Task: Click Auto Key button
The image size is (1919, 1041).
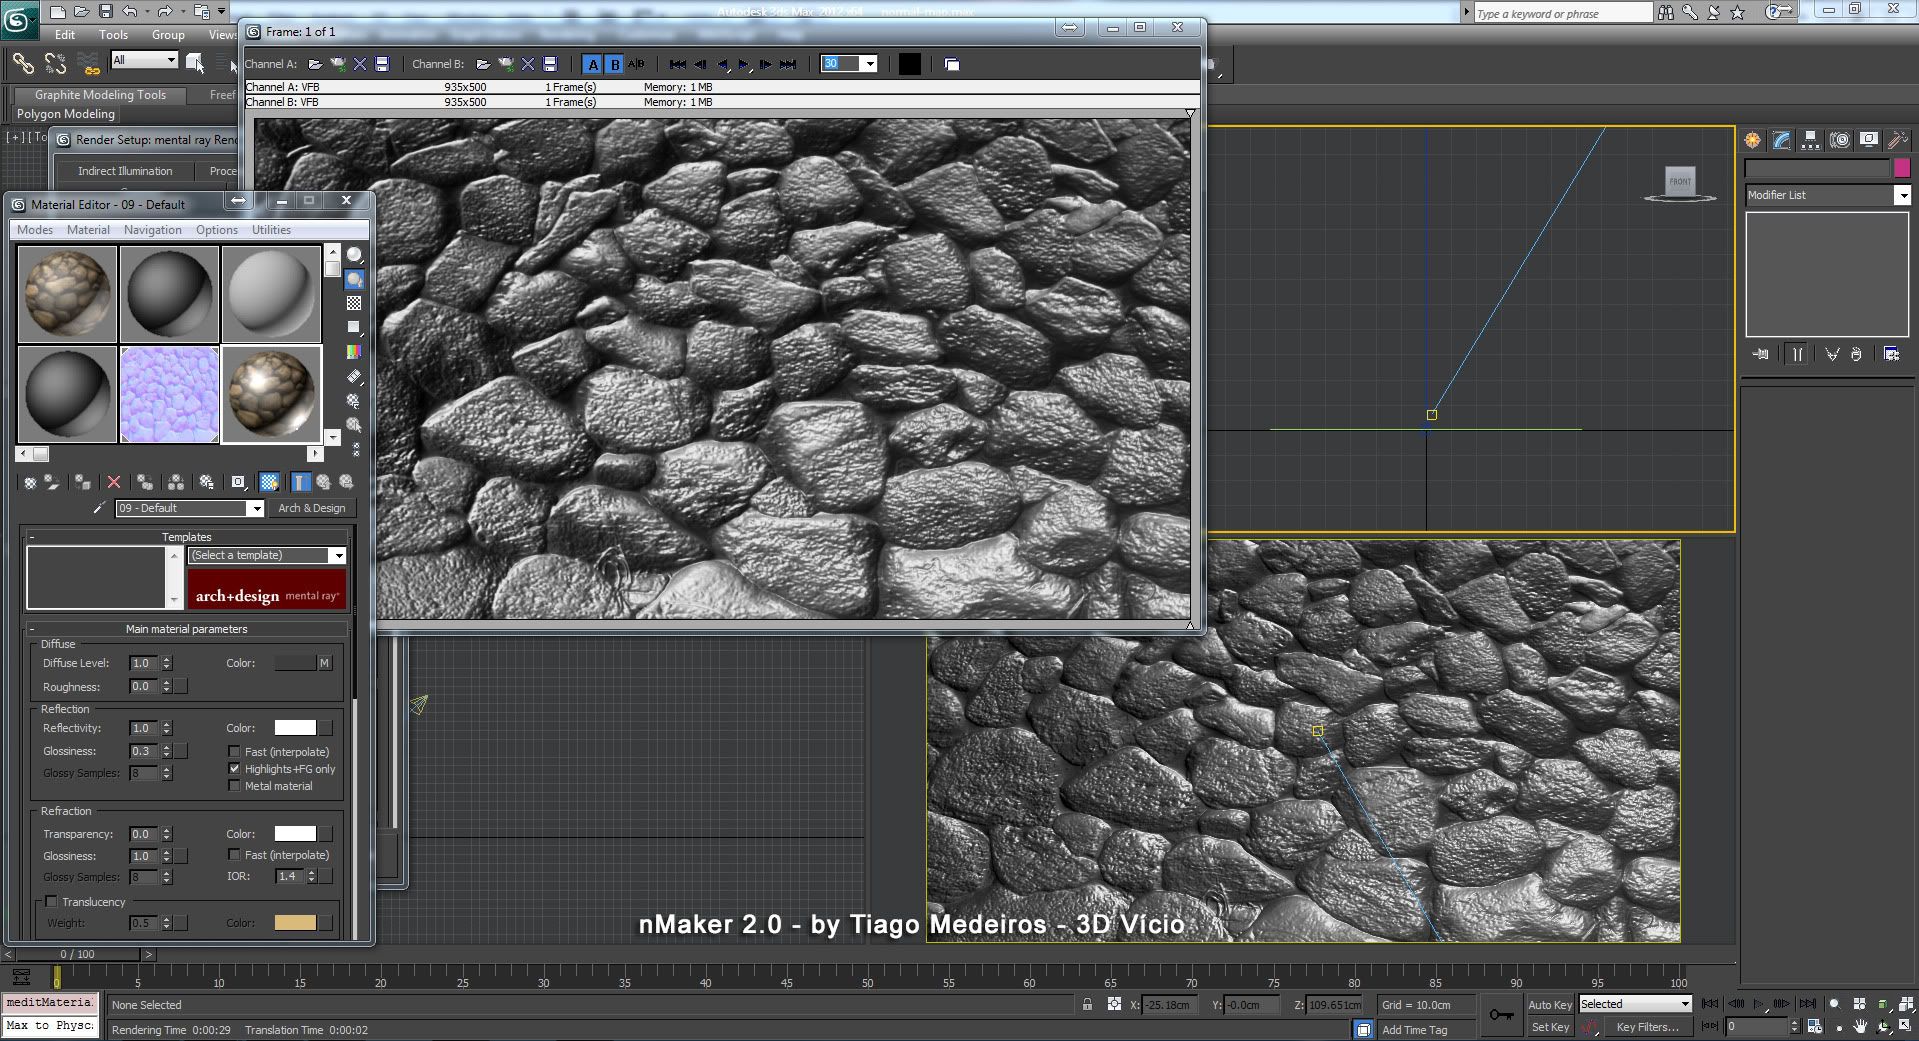Action: click(1549, 1005)
